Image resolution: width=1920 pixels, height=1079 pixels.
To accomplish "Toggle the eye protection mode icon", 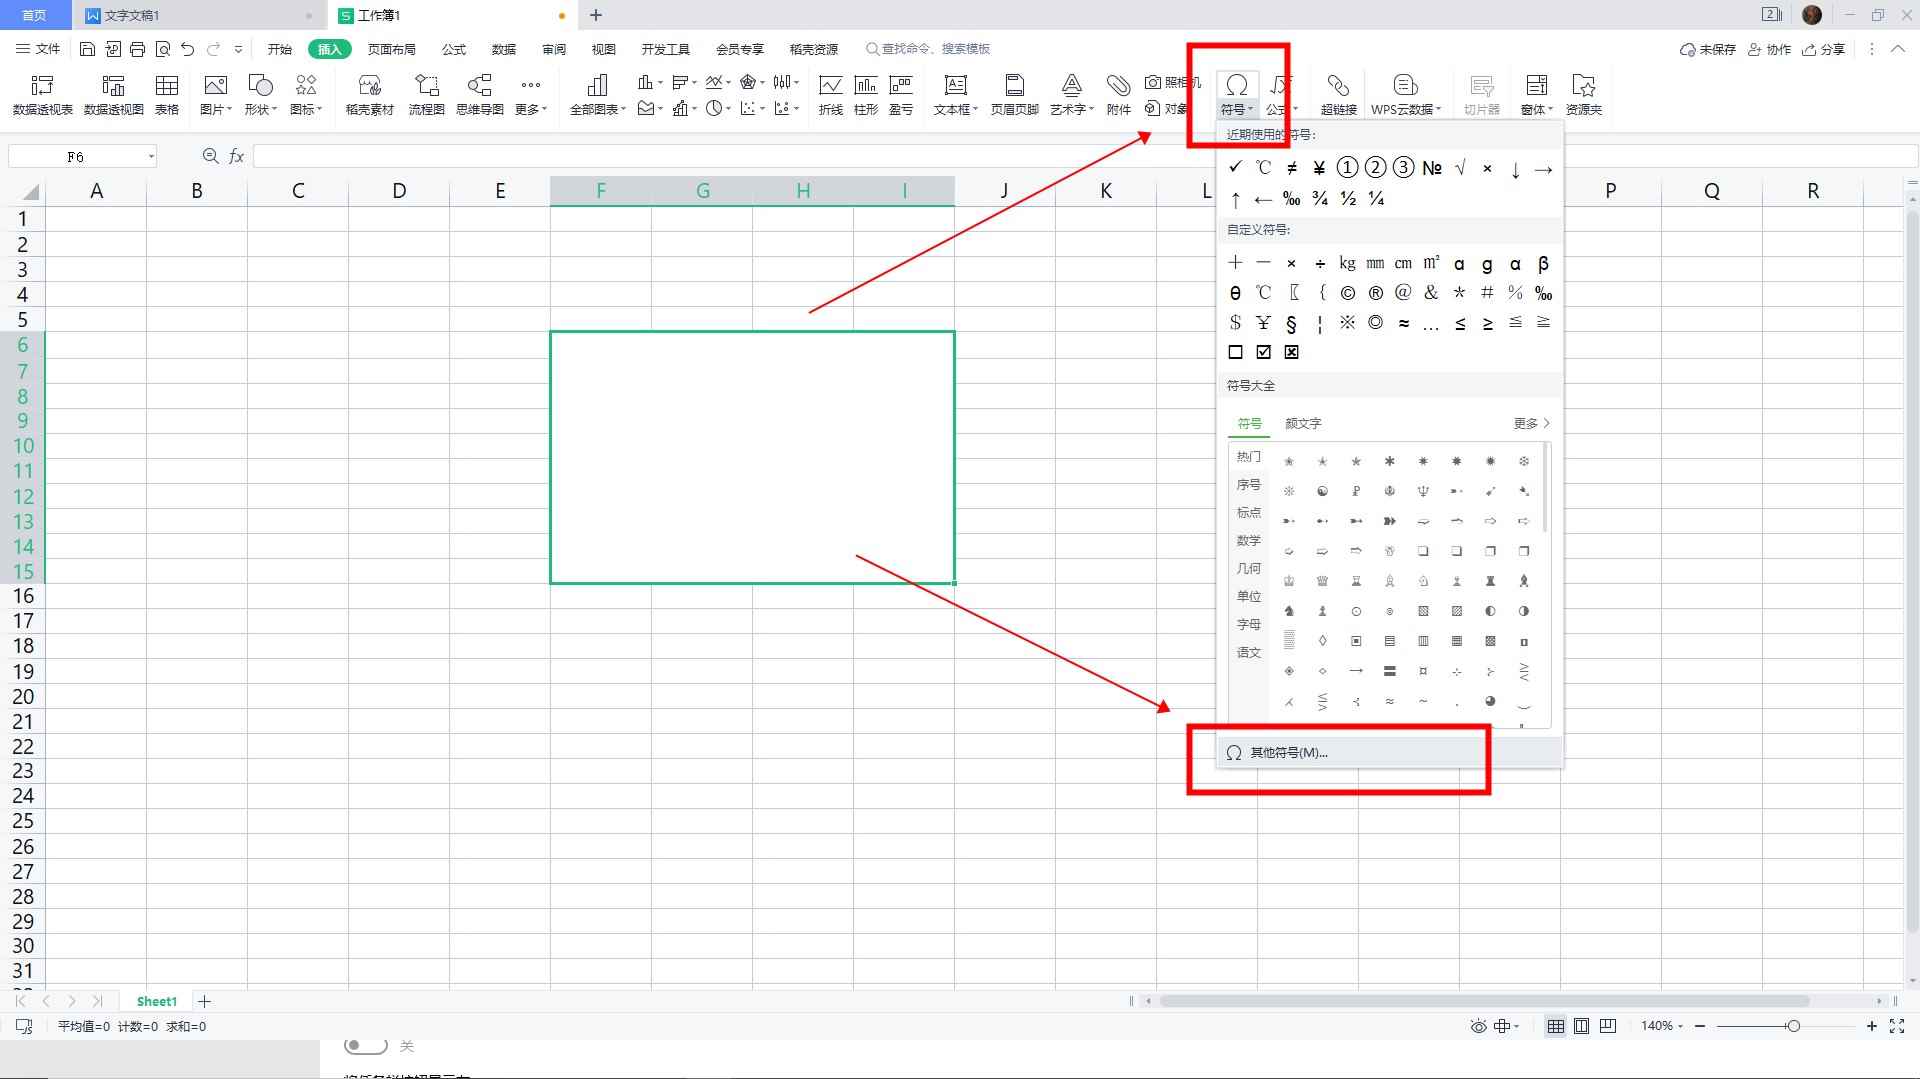I will (x=1478, y=1026).
